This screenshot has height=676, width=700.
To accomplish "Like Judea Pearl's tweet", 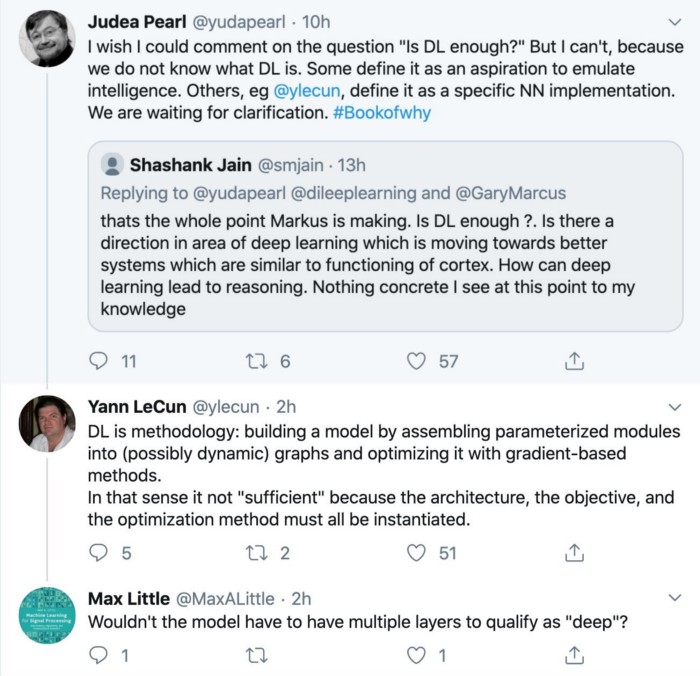I will pos(416,361).
